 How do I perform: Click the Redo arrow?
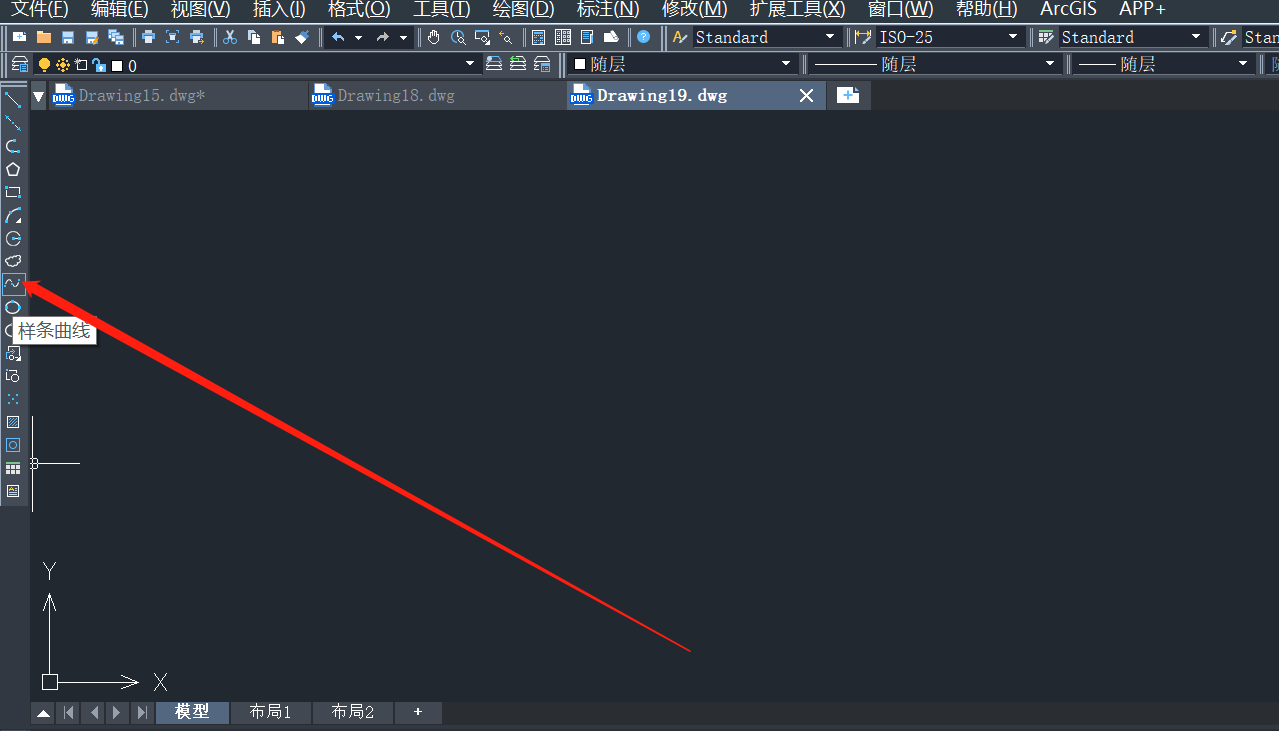[x=383, y=37]
